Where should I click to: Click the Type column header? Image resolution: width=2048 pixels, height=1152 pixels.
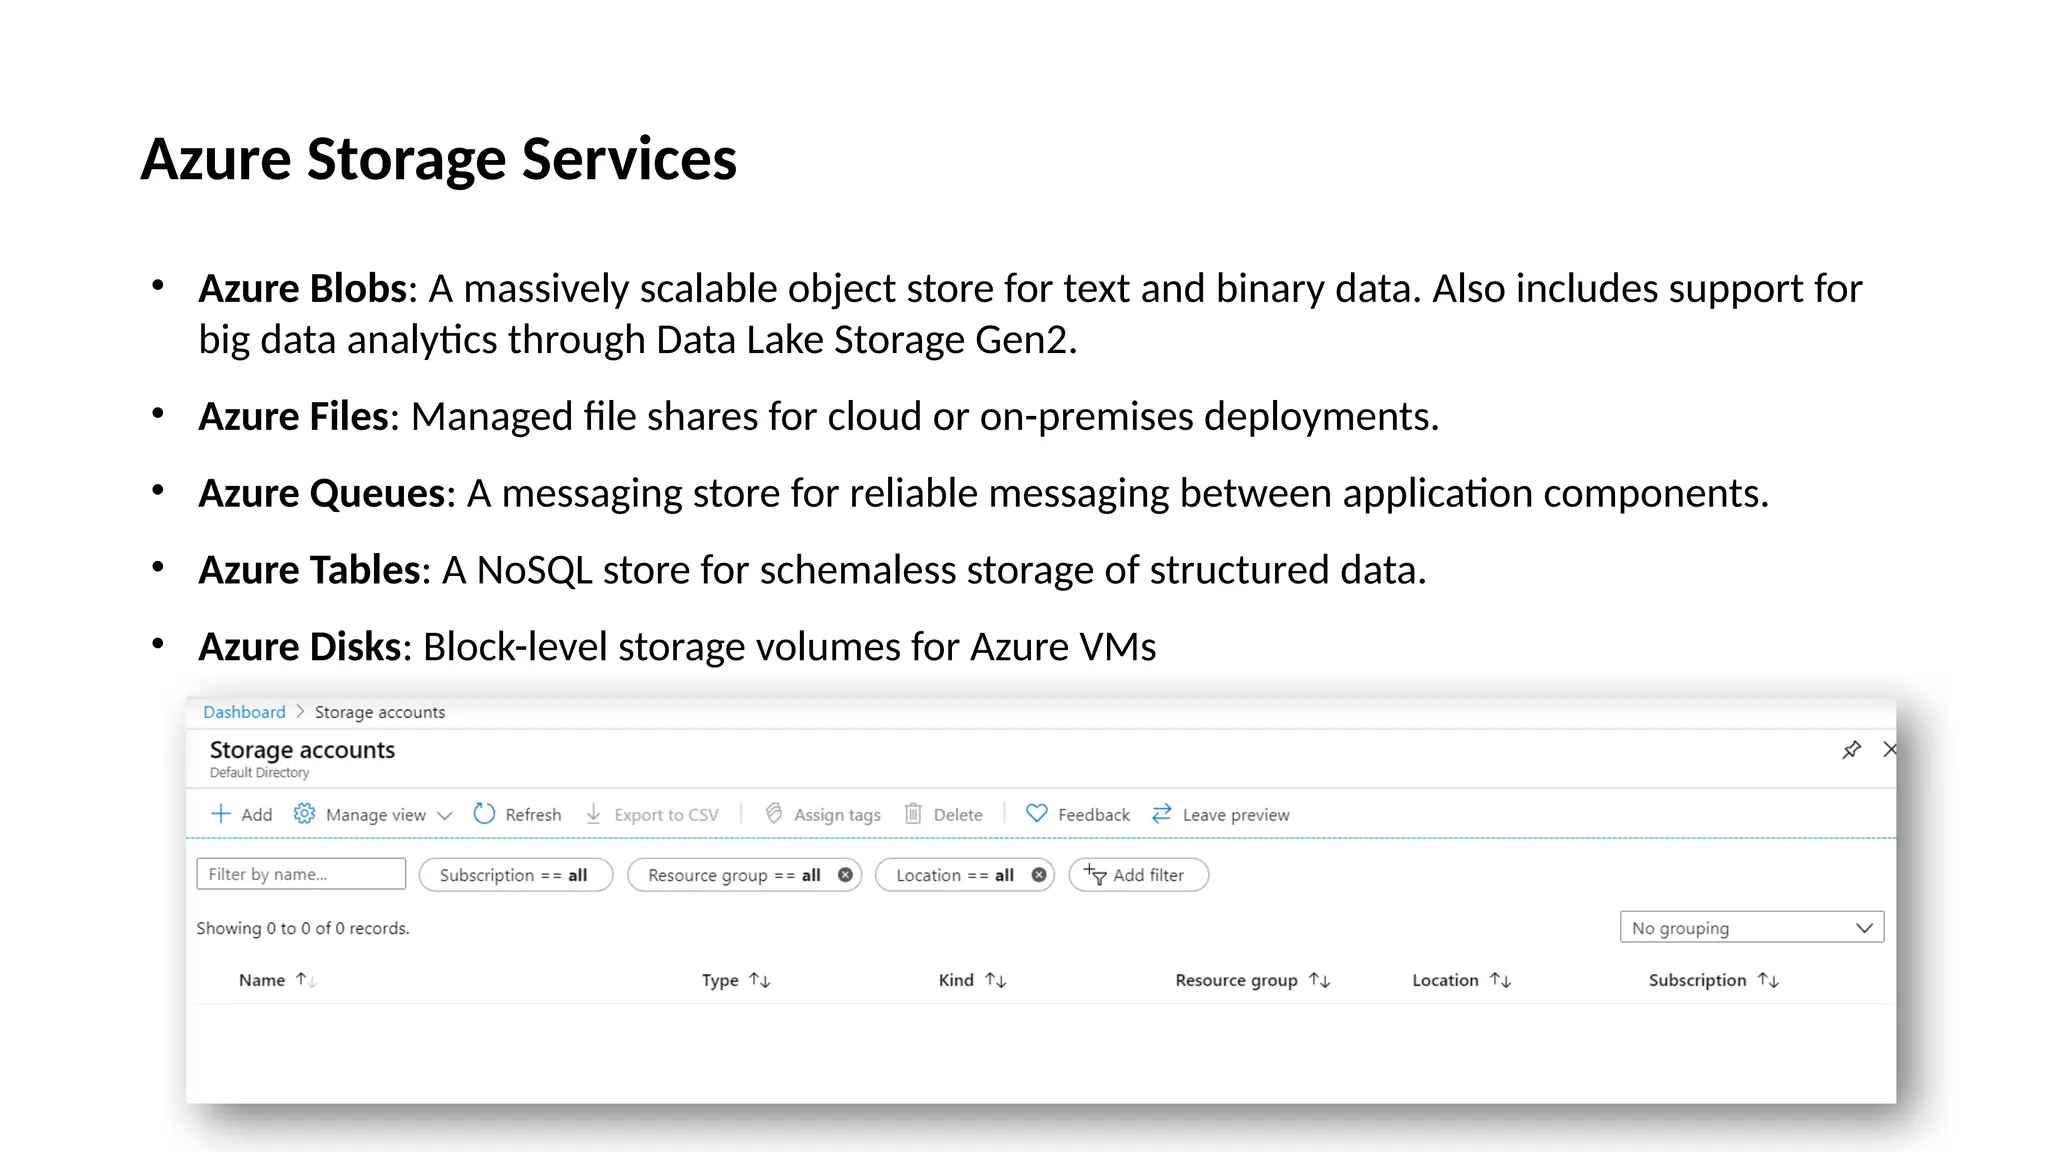tap(720, 980)
